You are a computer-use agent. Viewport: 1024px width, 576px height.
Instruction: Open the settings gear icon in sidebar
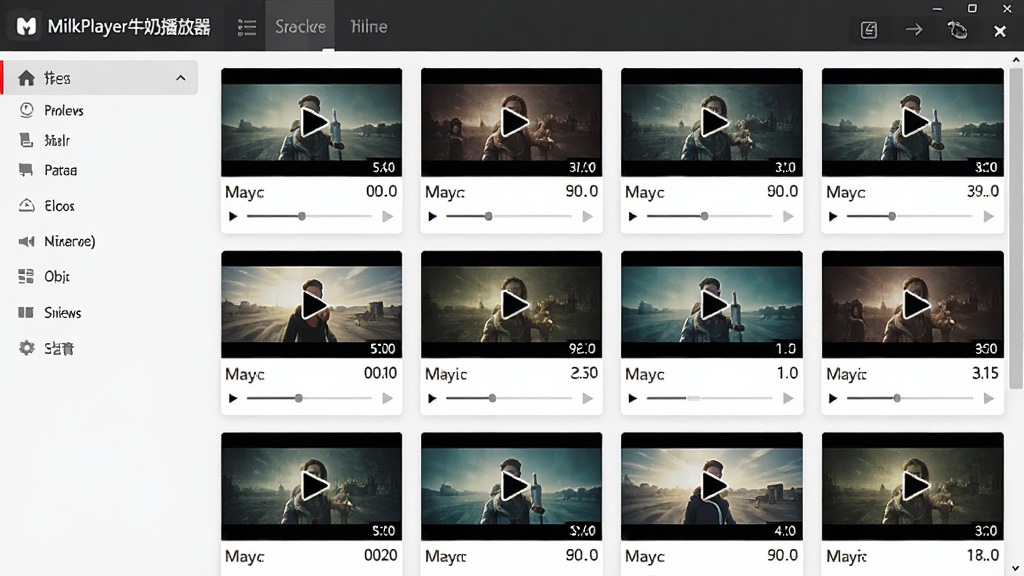(26, 348)
